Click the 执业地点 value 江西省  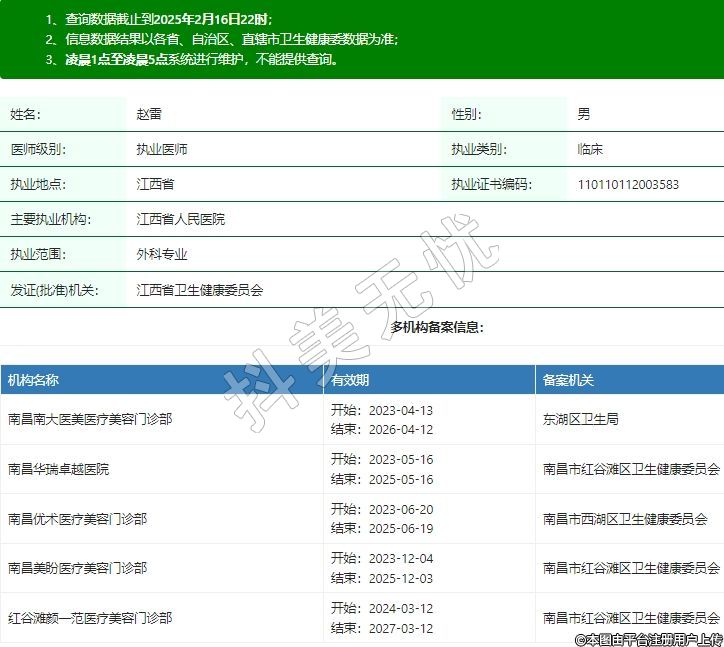coord(155,185)
